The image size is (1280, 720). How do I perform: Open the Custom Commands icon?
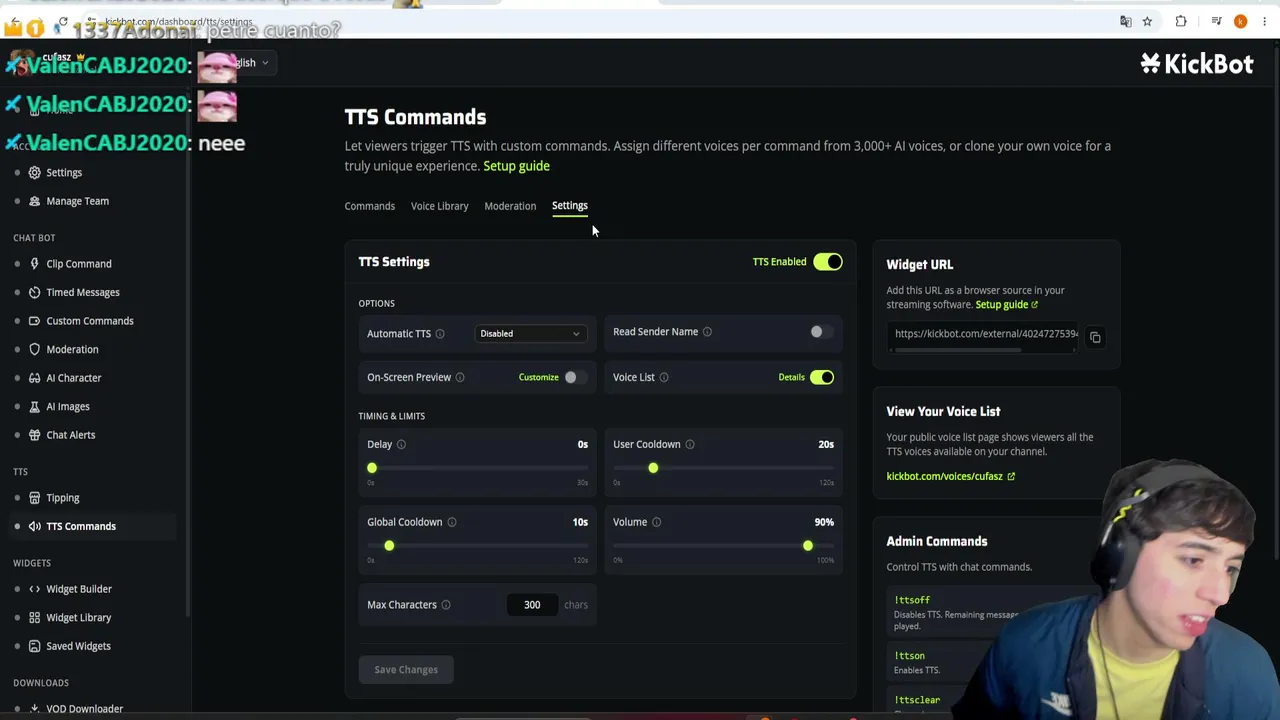[35, 321]
